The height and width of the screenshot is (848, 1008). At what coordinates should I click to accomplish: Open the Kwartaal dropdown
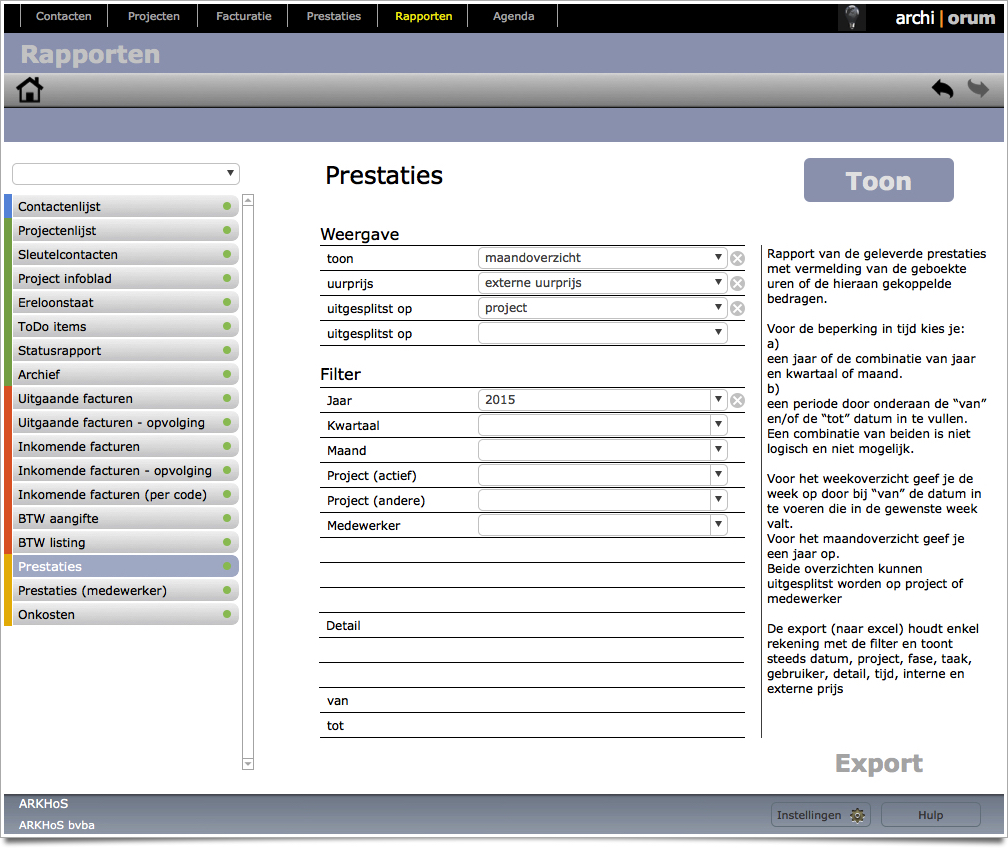(x=602, y=425)
